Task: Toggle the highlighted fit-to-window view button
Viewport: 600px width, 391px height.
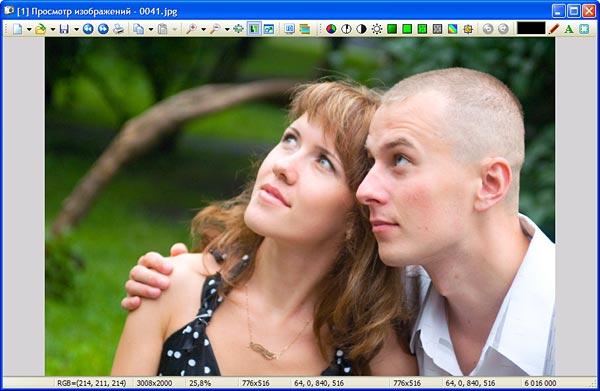Action: pos(254,29)
